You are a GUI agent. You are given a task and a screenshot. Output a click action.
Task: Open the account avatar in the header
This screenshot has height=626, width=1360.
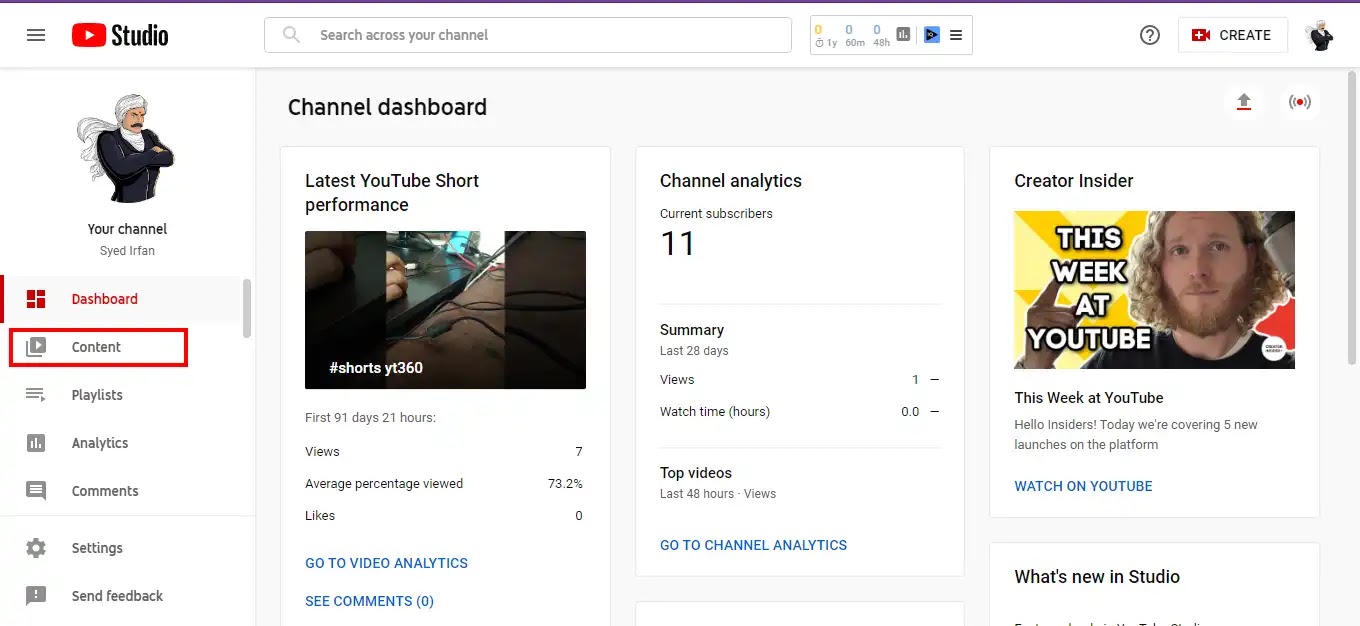(1320, 35)
